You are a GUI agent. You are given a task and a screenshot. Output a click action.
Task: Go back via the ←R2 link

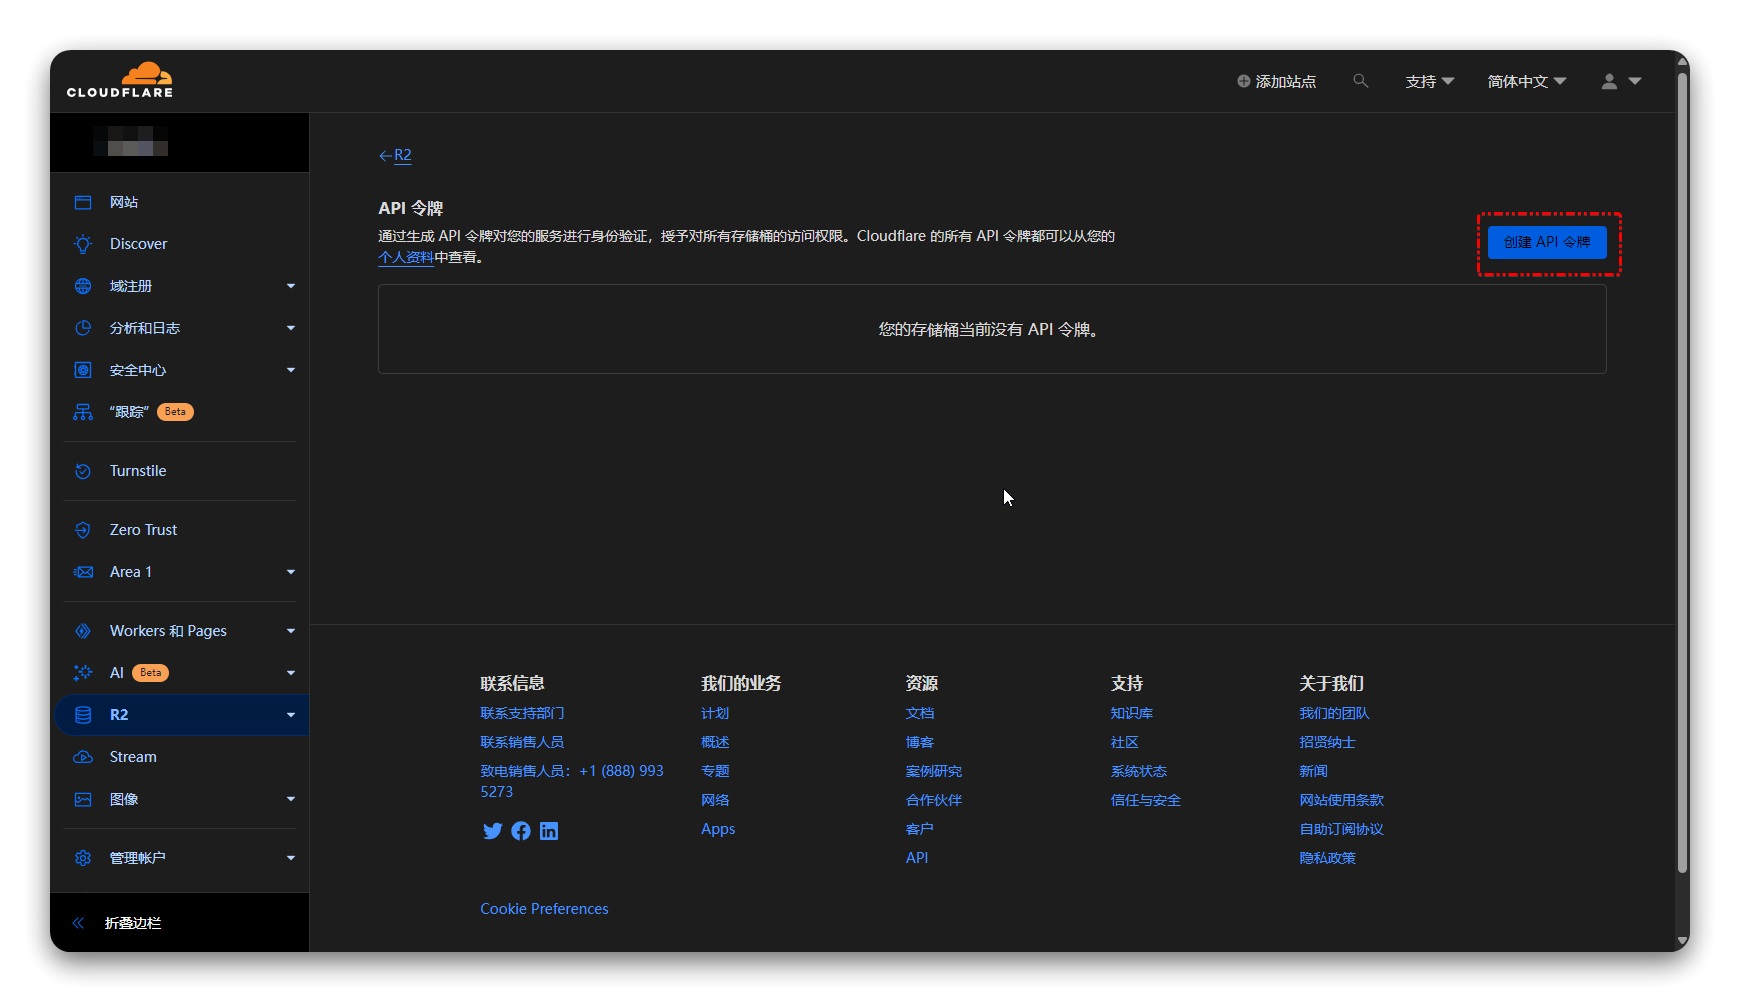click(395, 155)
